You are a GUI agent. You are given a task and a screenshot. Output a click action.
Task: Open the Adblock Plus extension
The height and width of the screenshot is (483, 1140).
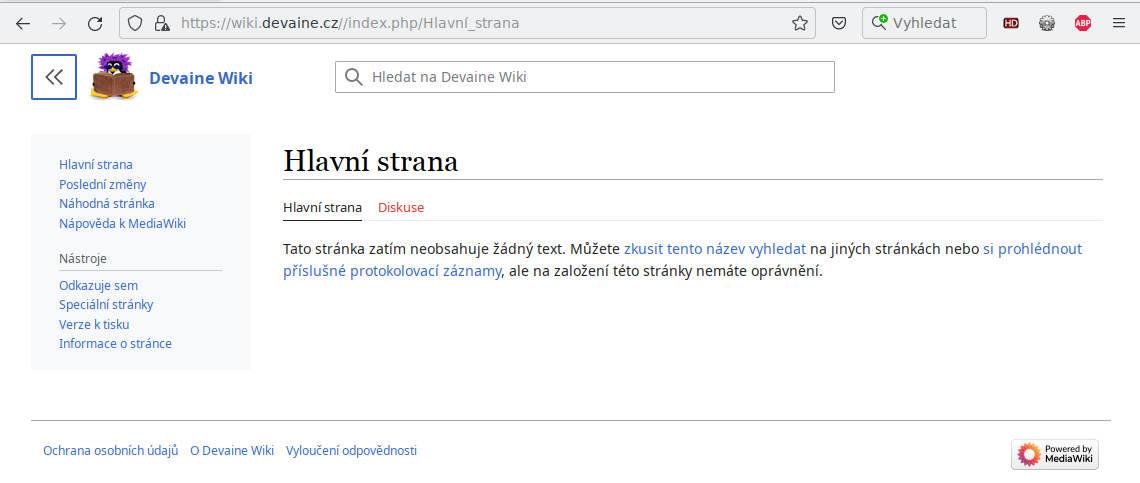coord(1083,23)
